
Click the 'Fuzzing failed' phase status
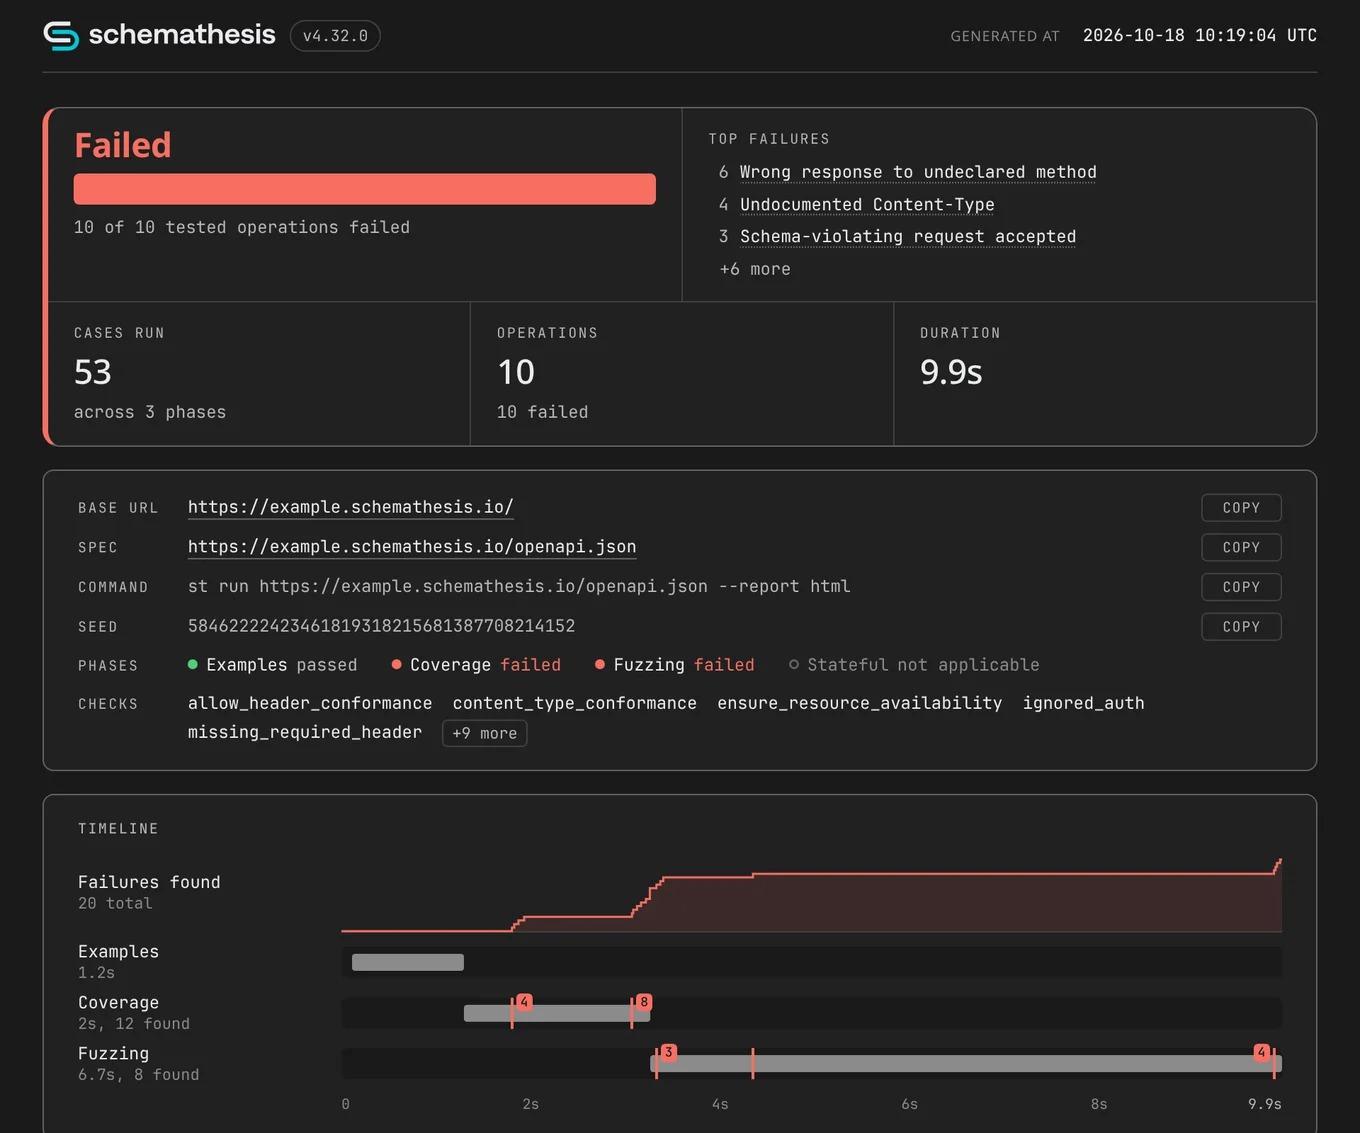click(675, 665)
